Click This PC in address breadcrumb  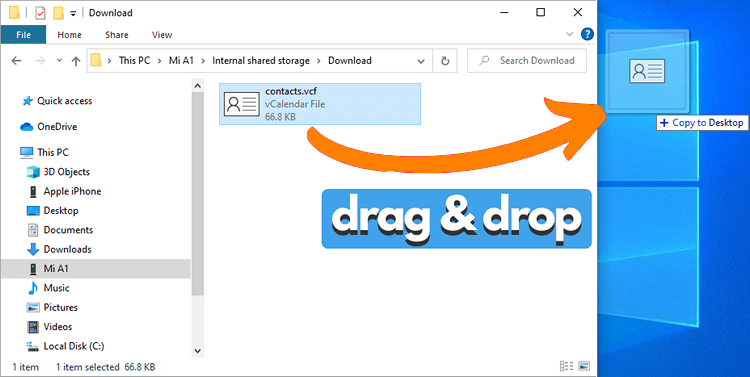[134, 61]
